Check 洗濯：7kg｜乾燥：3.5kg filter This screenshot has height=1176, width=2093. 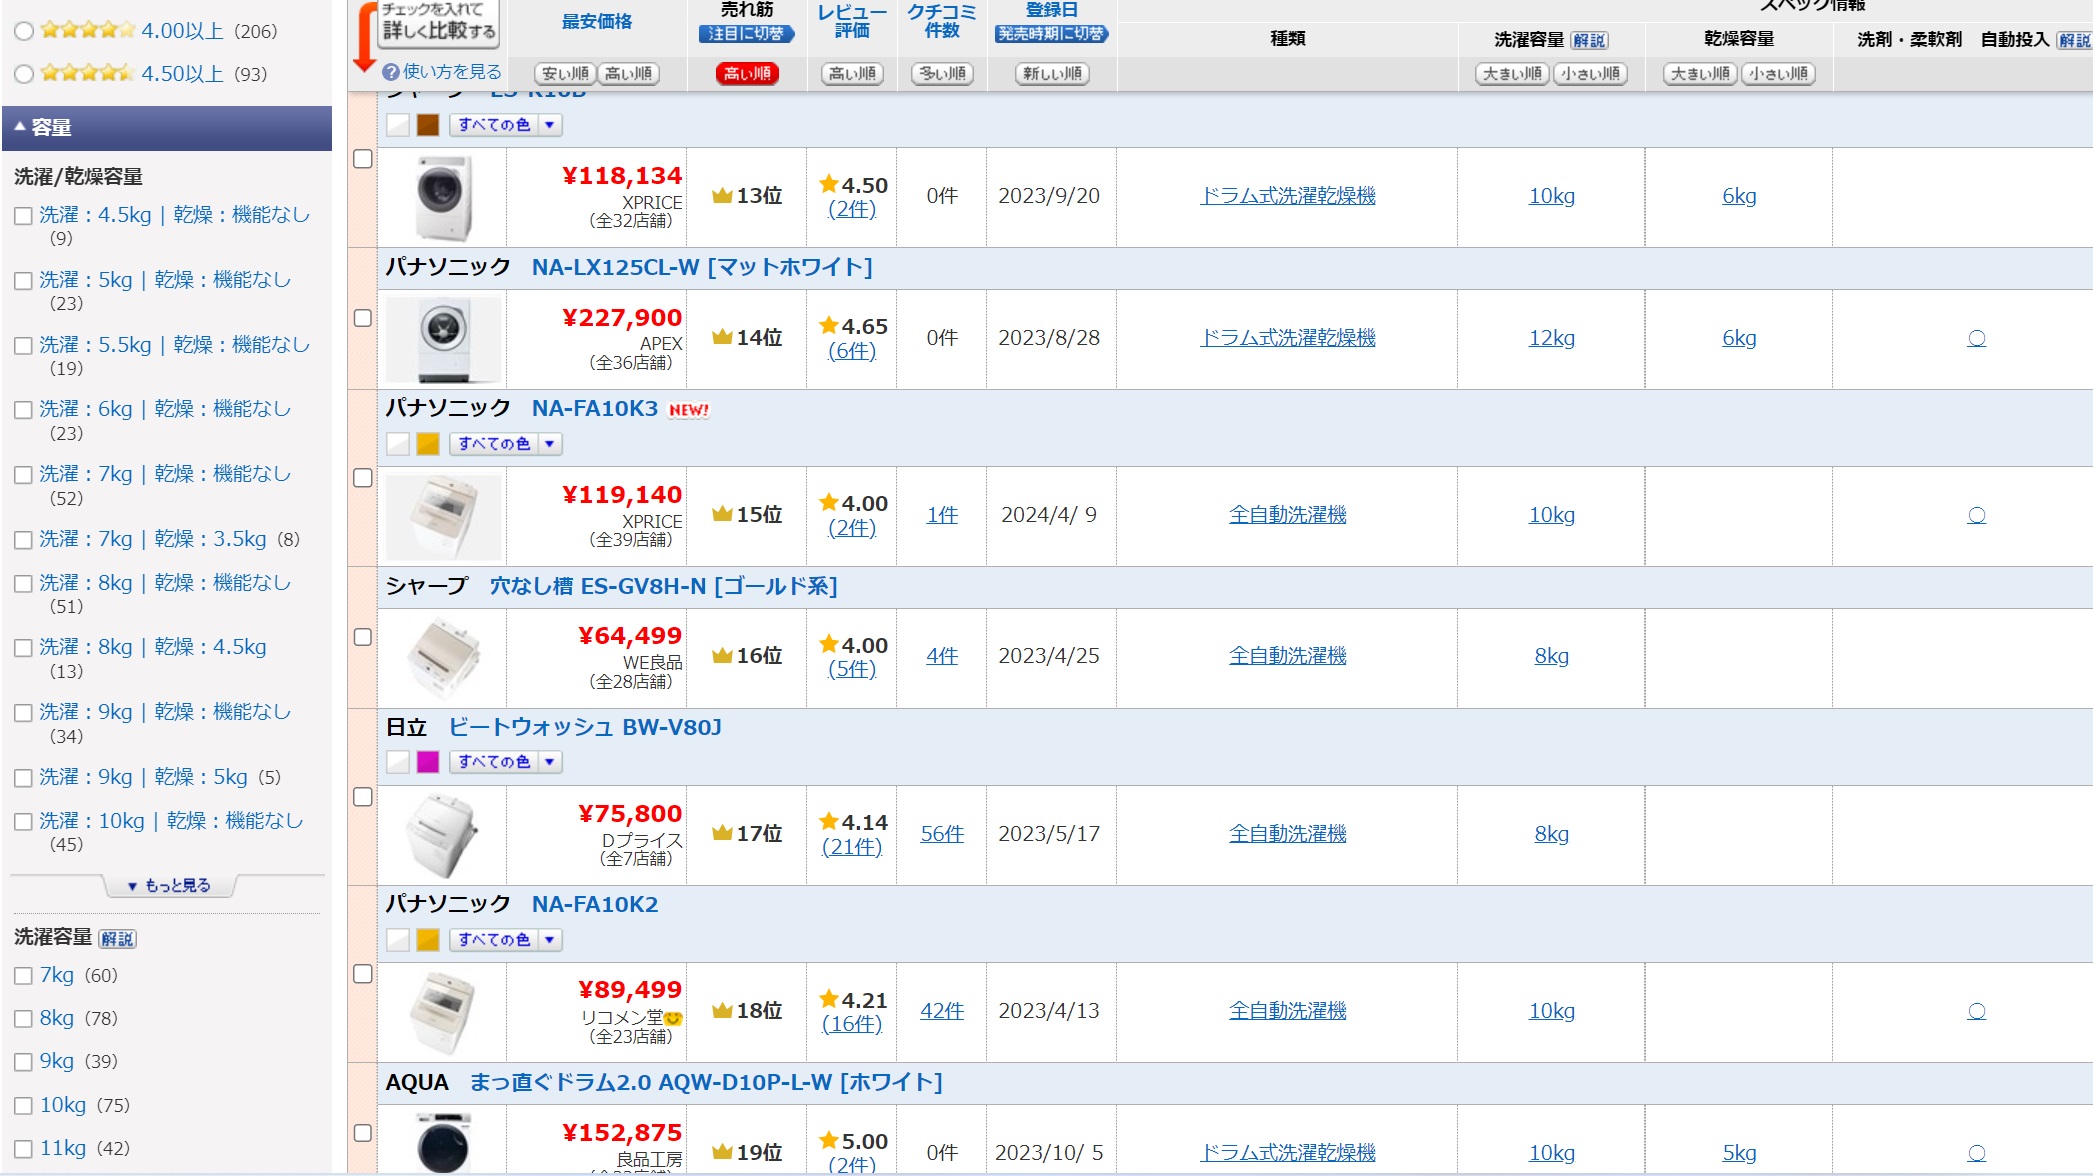pyautogui.click(x=23, y=540)
